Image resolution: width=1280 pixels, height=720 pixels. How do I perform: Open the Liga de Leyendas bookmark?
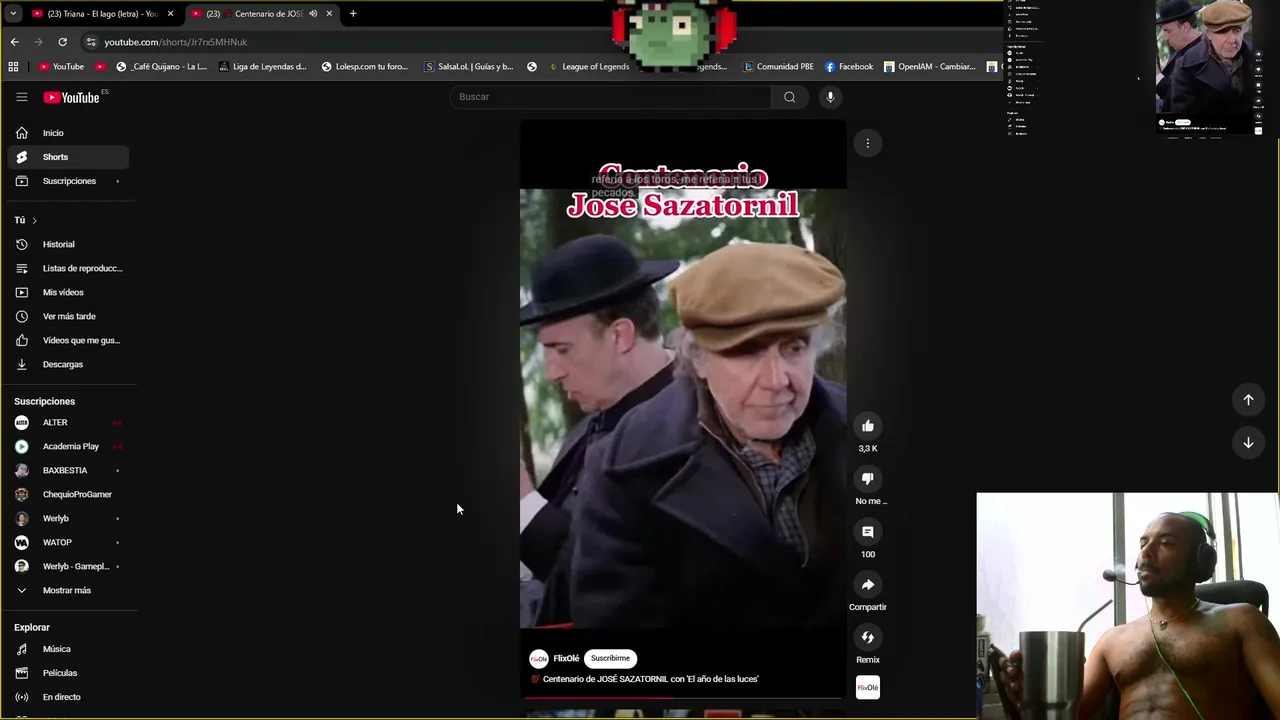coord(262,67)
